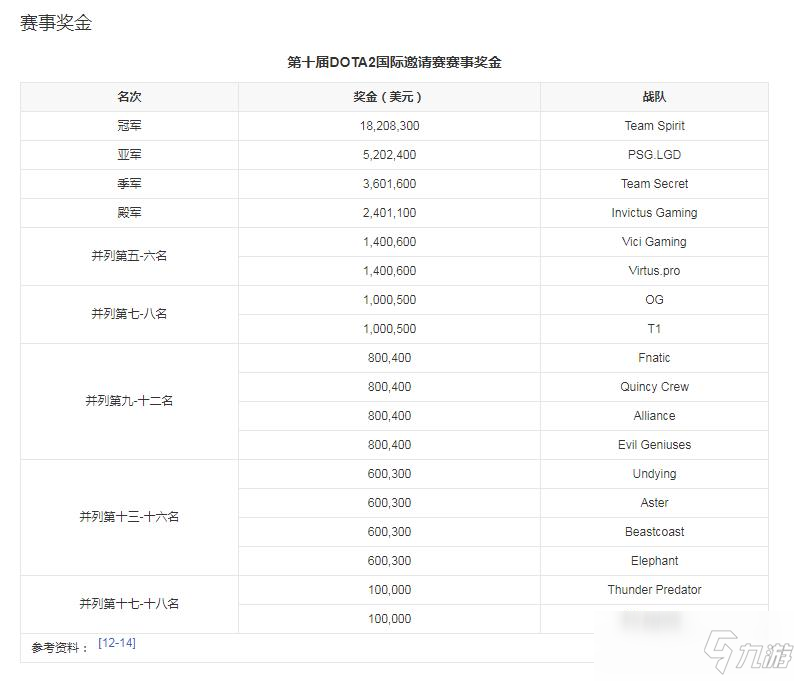
Task: Select the Fnatic team cell
Action: pyautogui.click(x=654, y=357)
